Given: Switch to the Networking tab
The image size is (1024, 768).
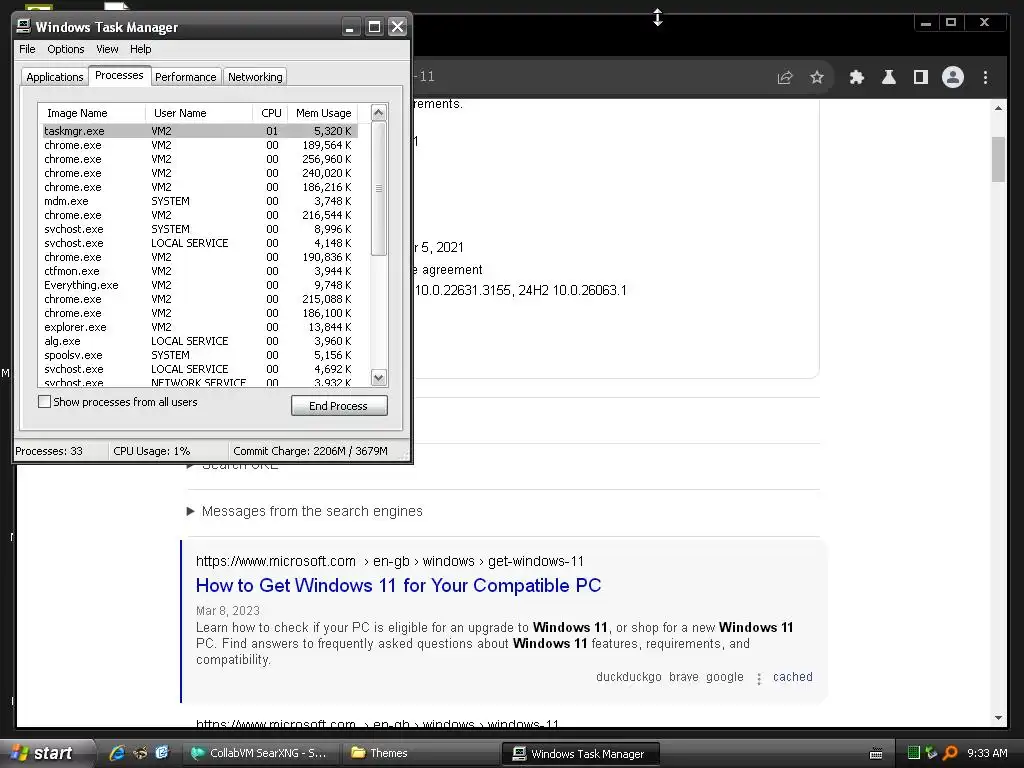Looking at the screenshot, I should pyautogui.click(x=255, y=76).
